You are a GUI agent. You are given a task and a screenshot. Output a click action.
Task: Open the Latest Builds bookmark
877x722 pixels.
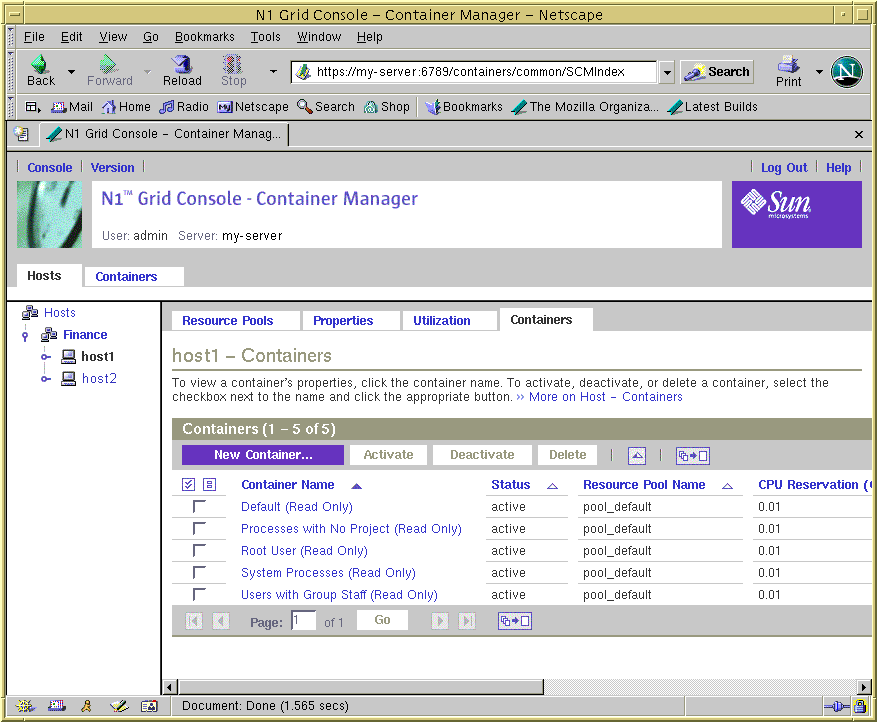713,107
